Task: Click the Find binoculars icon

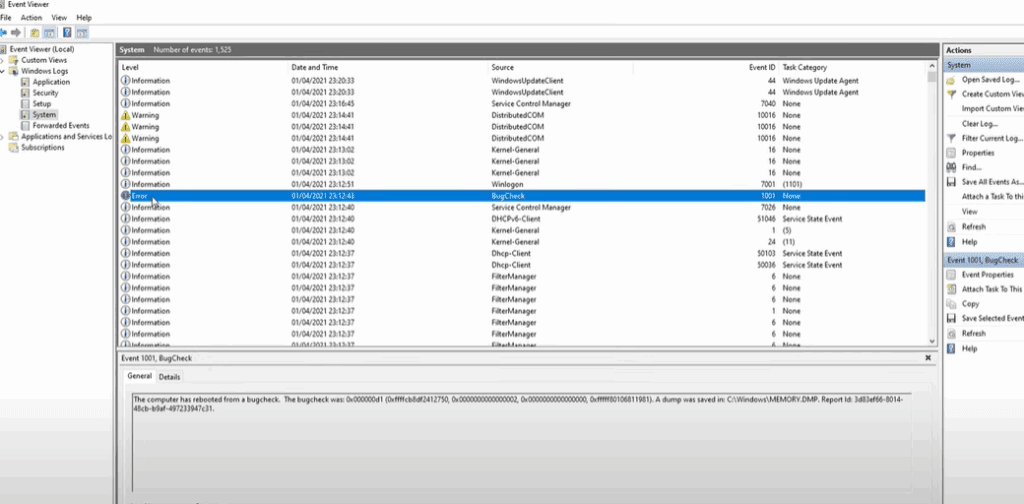Action: click(951, 168)
